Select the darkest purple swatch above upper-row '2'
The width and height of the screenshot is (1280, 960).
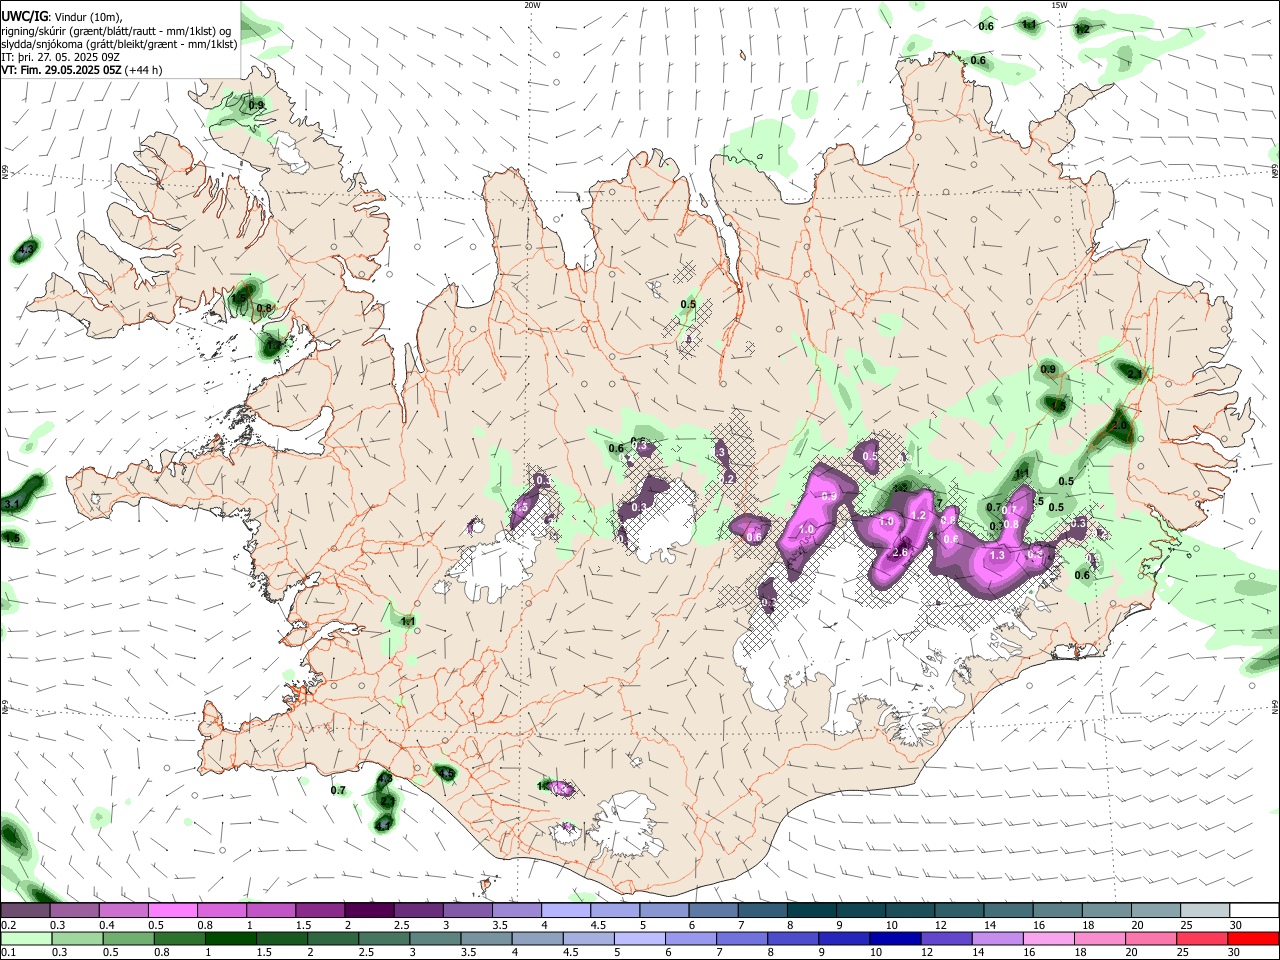(x=368, y=910)
